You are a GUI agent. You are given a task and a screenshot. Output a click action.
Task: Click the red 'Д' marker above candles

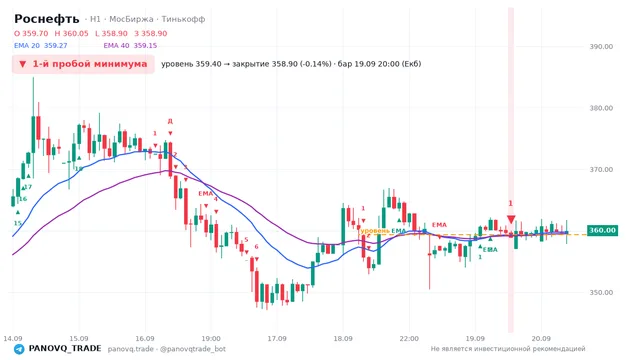click(x=170, y=121)
